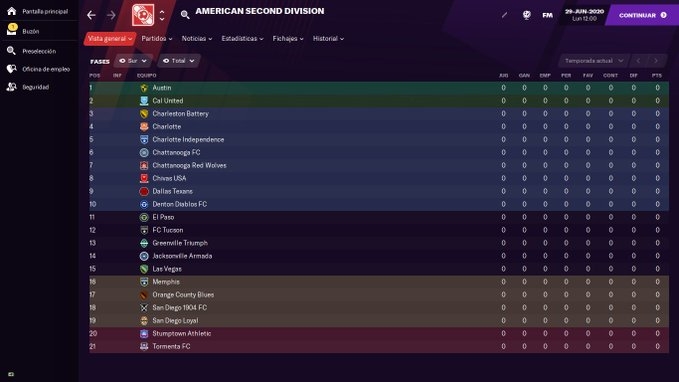Open the Estadísticas dropdown menu

pos(242,39)
